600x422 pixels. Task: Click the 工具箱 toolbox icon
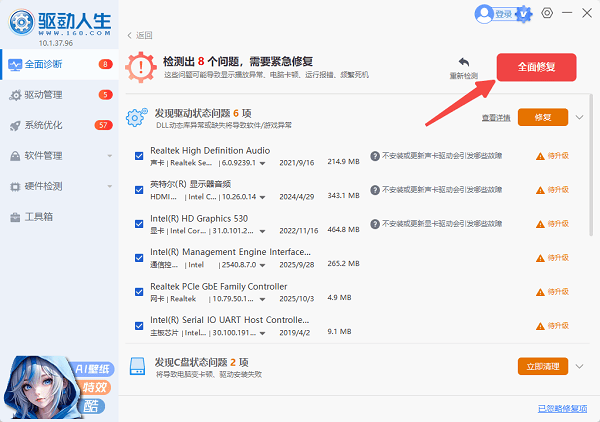tap(15, 217)
